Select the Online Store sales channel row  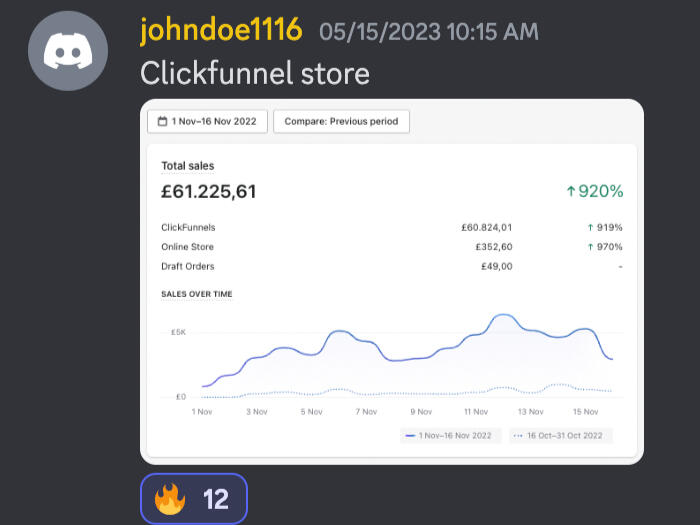[x=187, y=247]
